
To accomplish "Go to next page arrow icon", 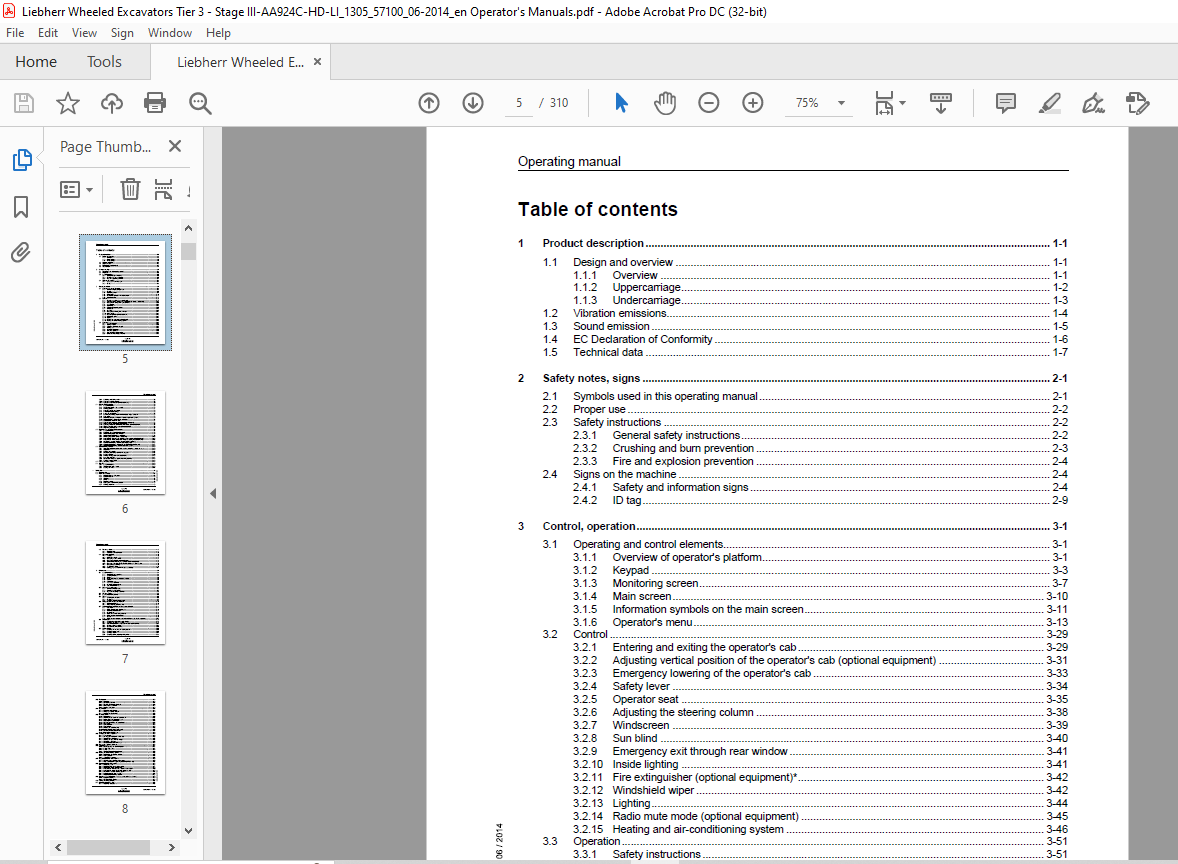I will [x=473, y=103].
